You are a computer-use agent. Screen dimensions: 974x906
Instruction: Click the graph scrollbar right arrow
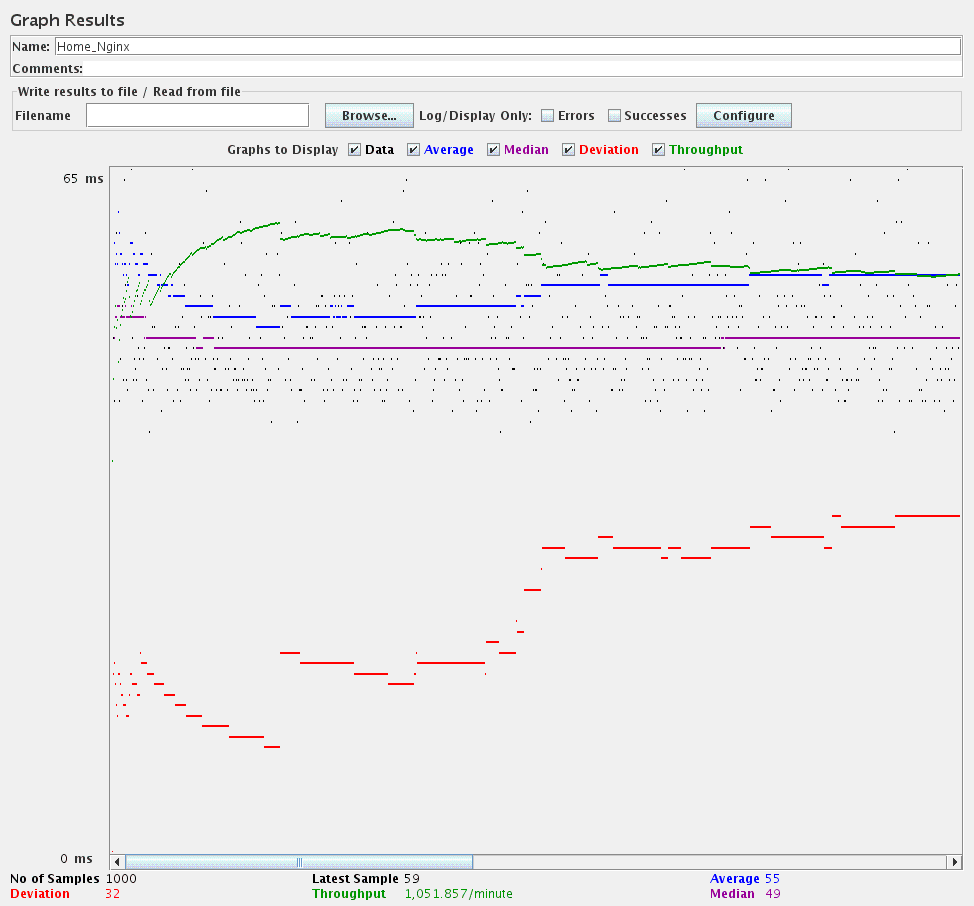(x=955, y=862)
